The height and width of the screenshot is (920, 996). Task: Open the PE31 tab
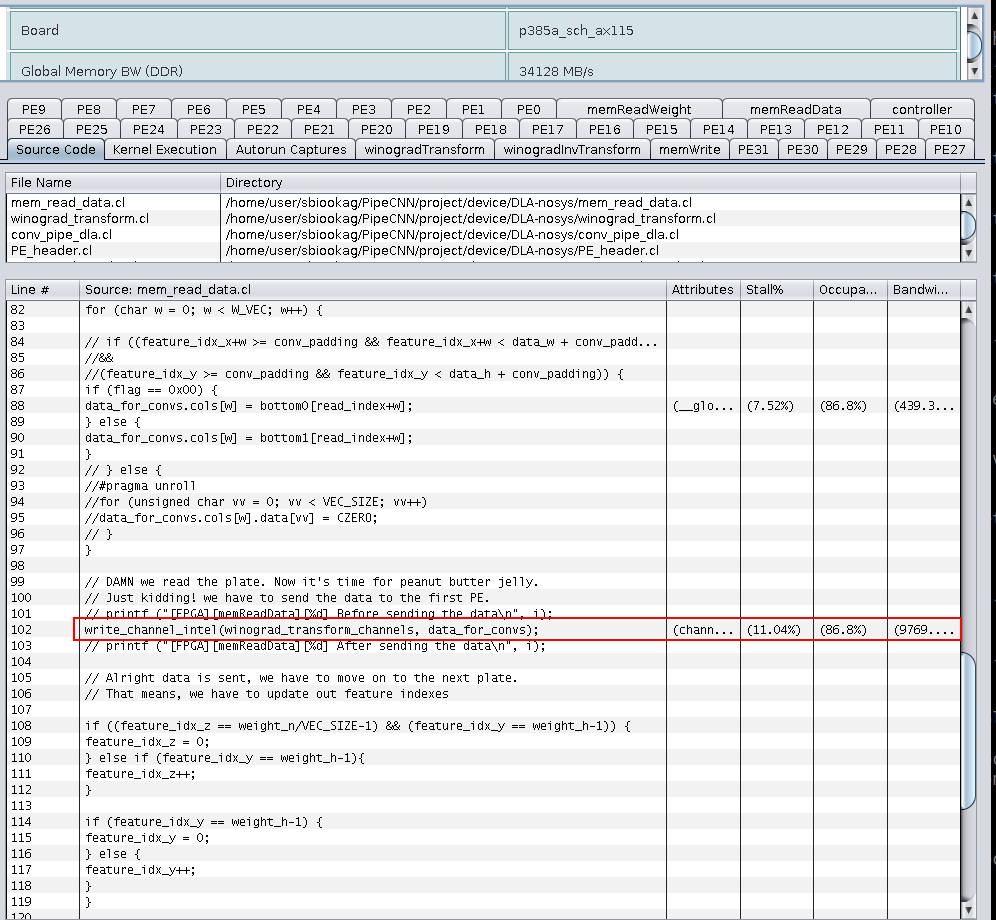tap(753, 149)
